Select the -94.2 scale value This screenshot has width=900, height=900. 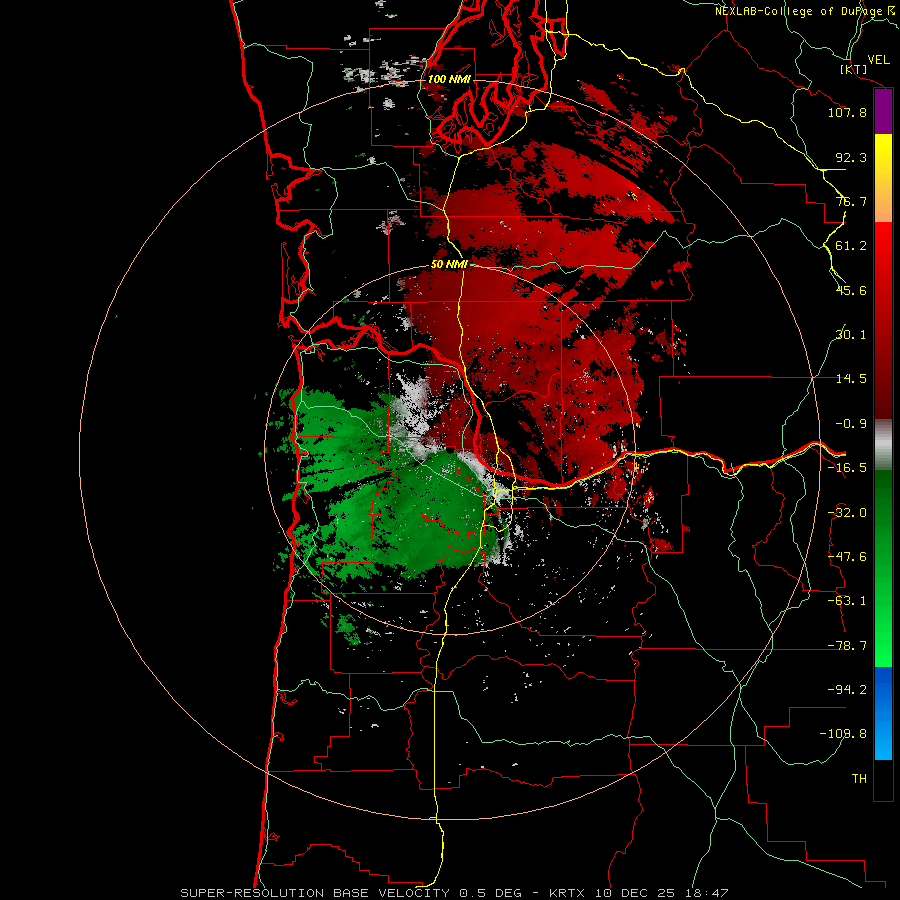coord(847,690)
